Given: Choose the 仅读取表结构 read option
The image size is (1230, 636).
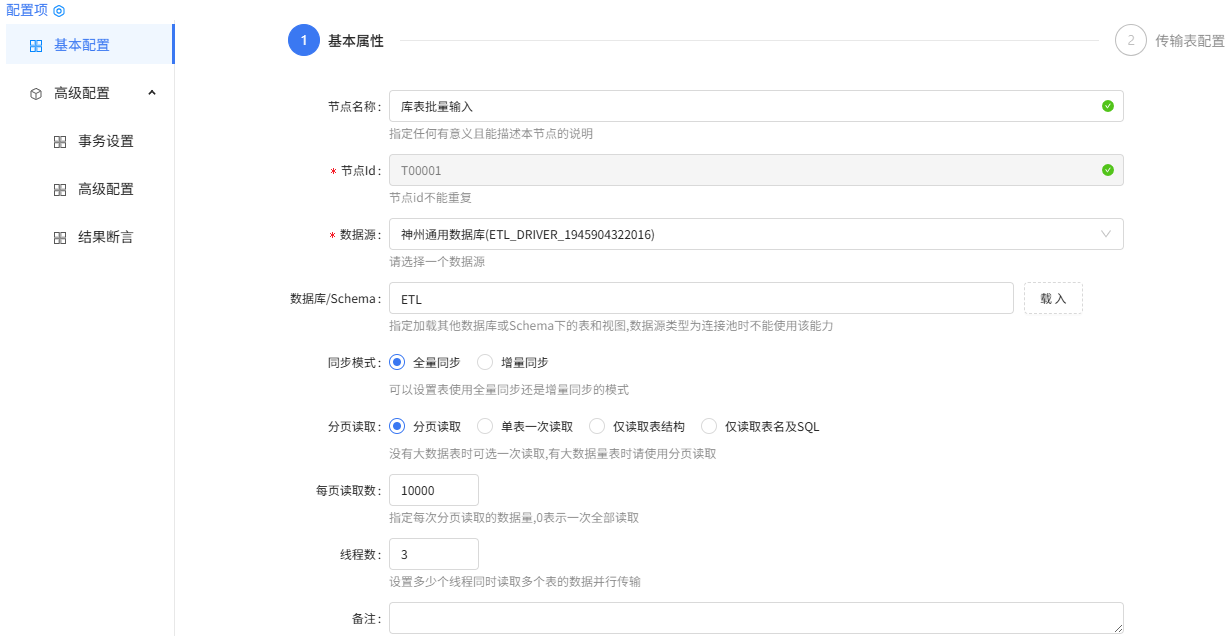Looking at the screenshot, I should coord(598,426).
